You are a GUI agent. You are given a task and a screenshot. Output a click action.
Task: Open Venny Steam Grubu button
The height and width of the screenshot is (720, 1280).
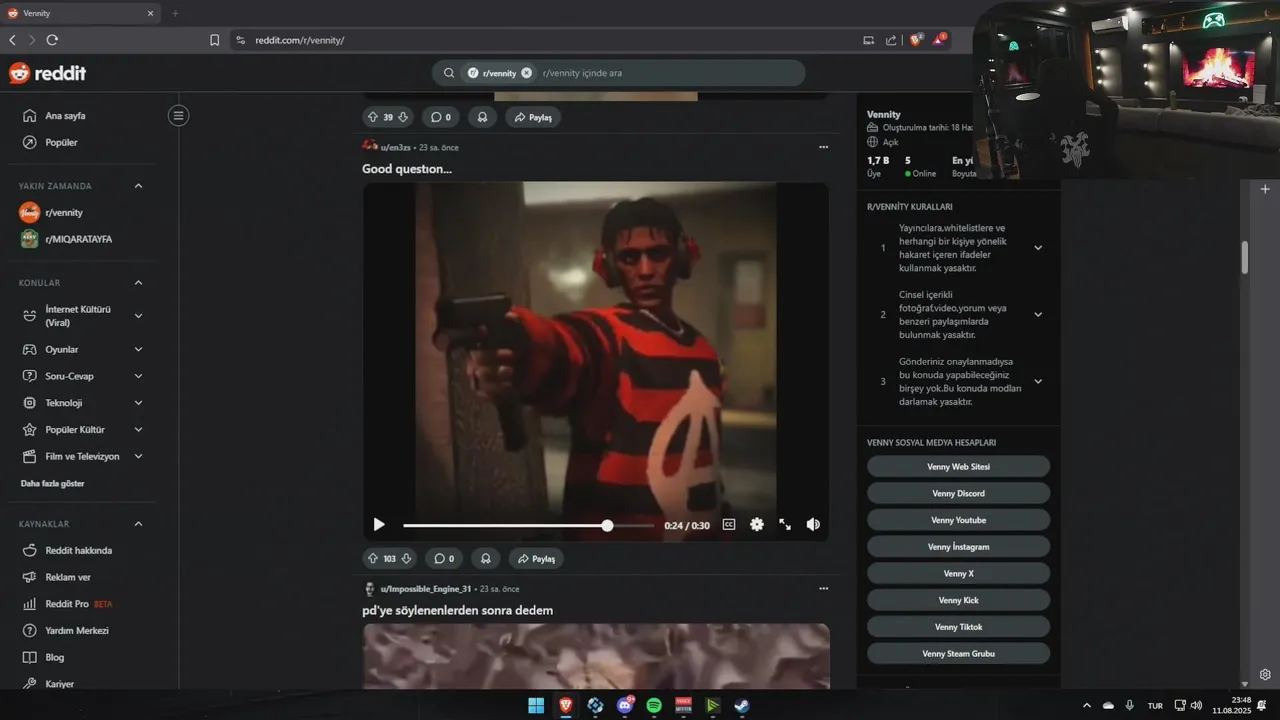click(x=958, y=654)
